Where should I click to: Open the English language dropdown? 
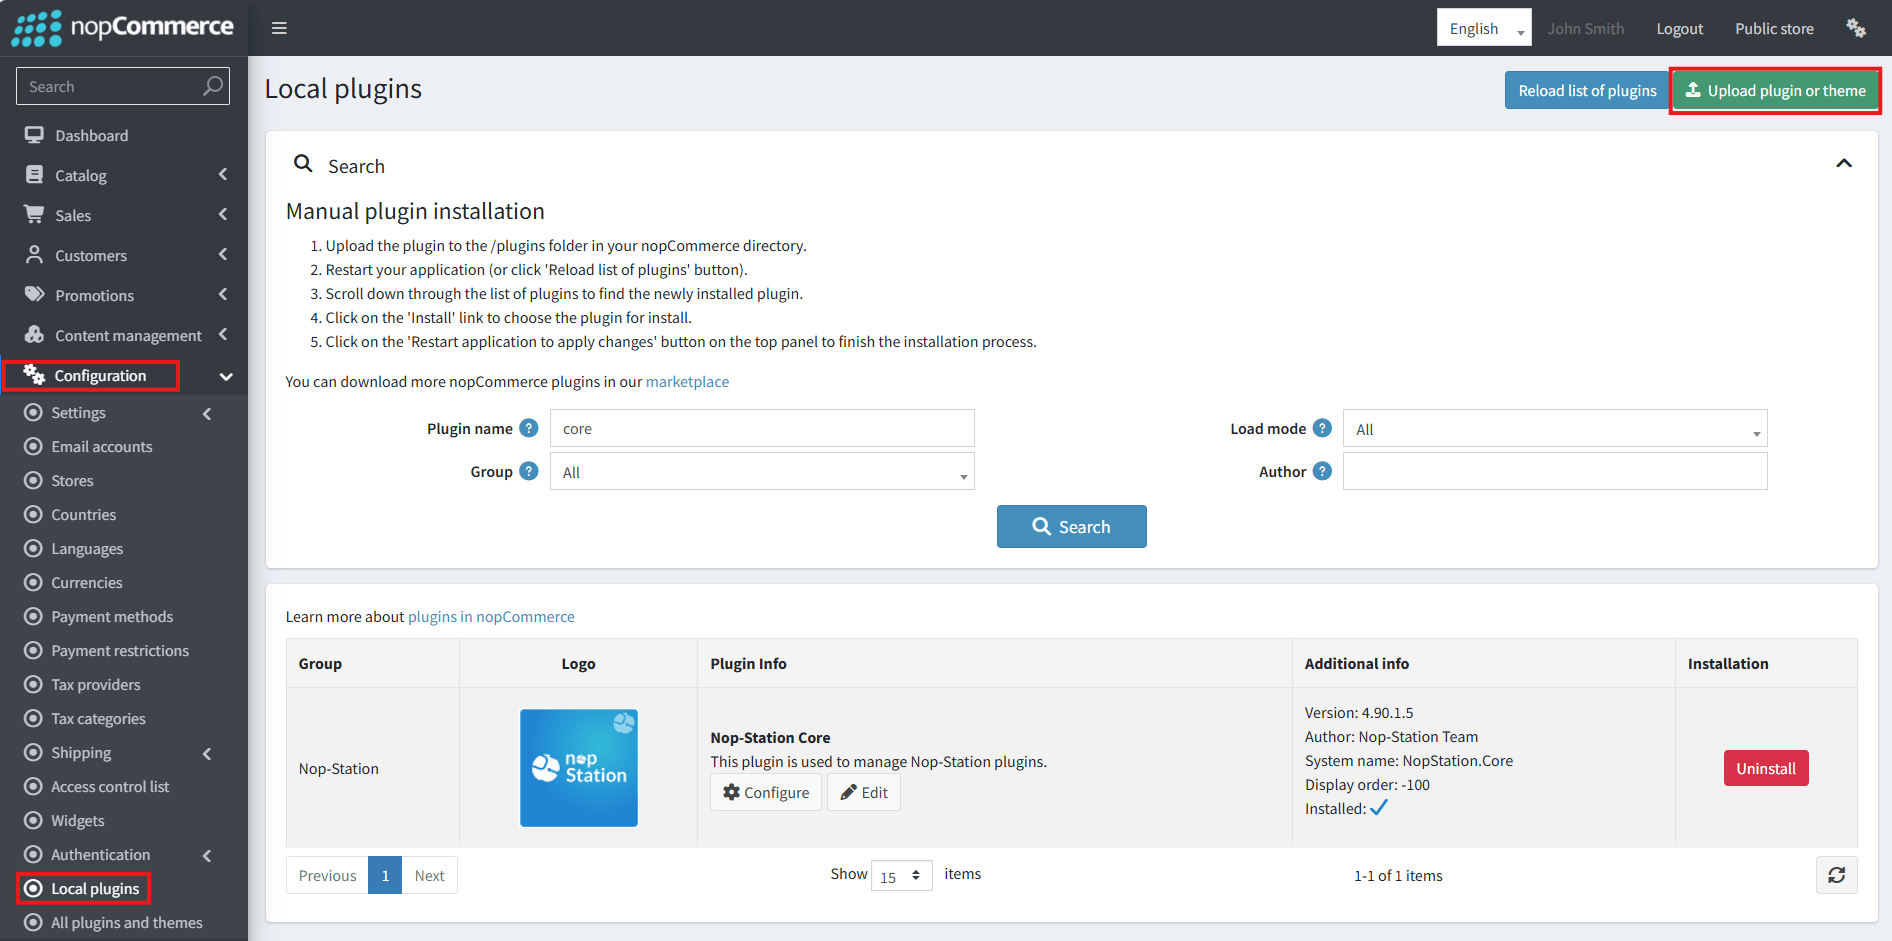click(x=1484, y=28)
